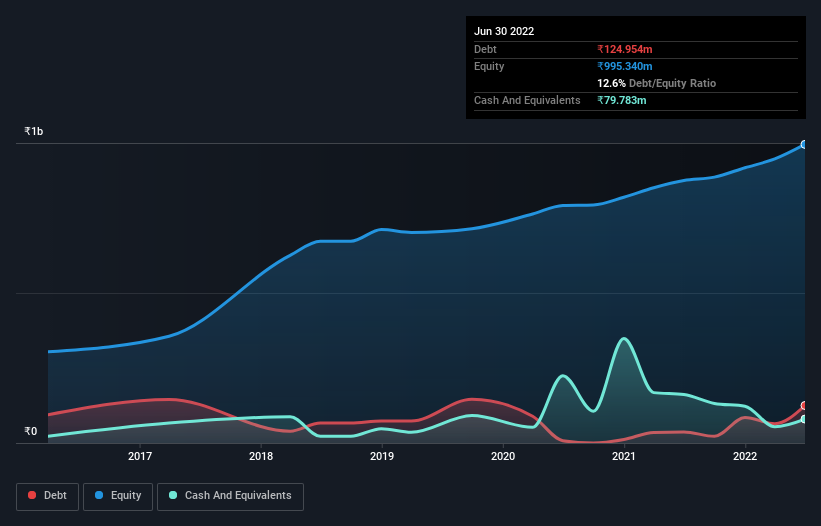Click the Equity label in tooltip
821x526 pixels.
coord(489,66)
